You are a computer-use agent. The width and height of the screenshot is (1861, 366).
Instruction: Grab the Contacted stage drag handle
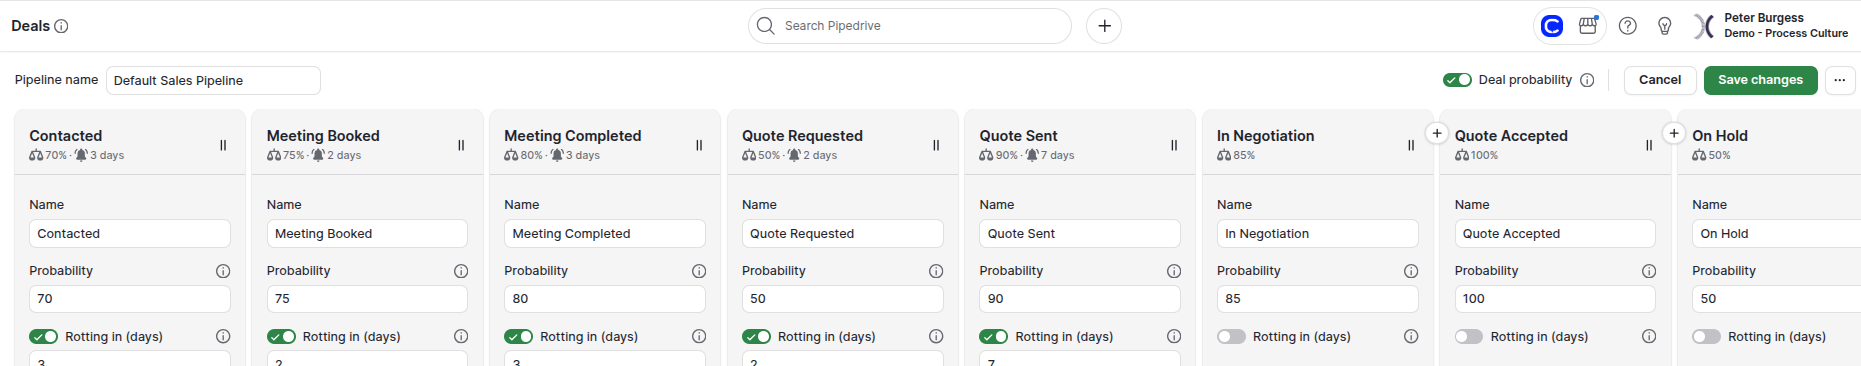pos(223,145)
